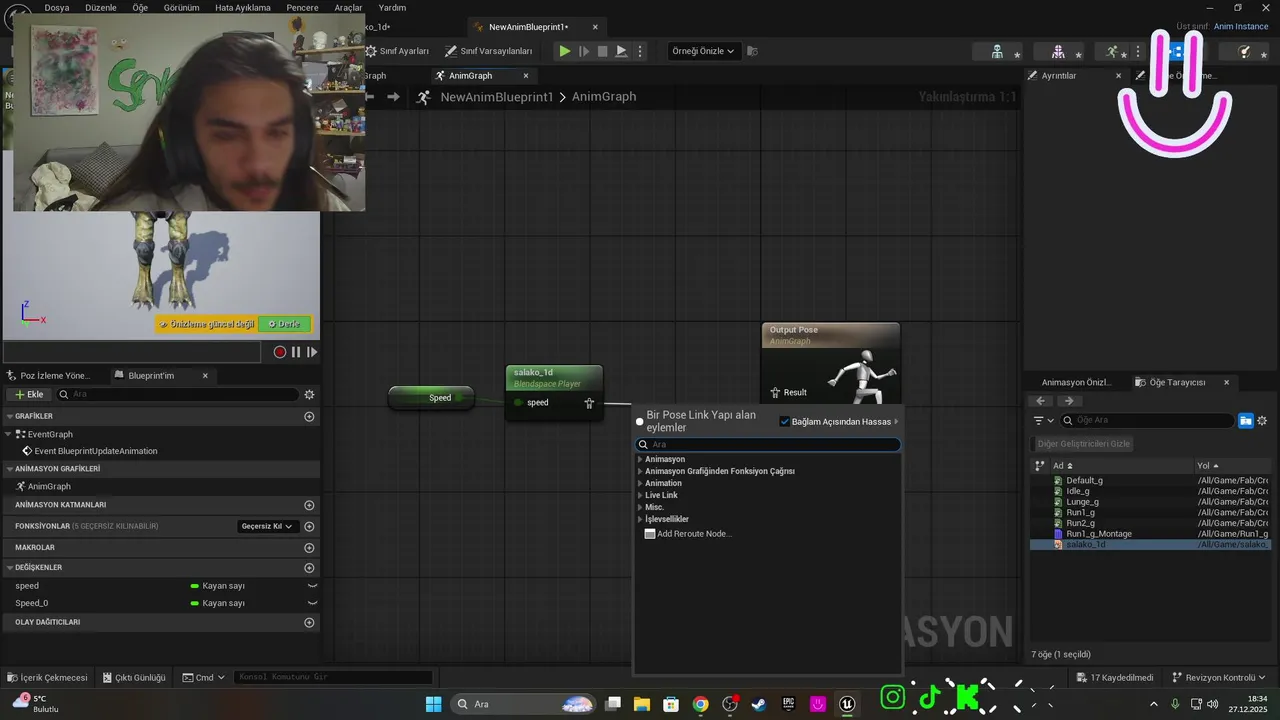
Task: Toggle visibility eye for the speed variable
Action: (x=312, y=586)
